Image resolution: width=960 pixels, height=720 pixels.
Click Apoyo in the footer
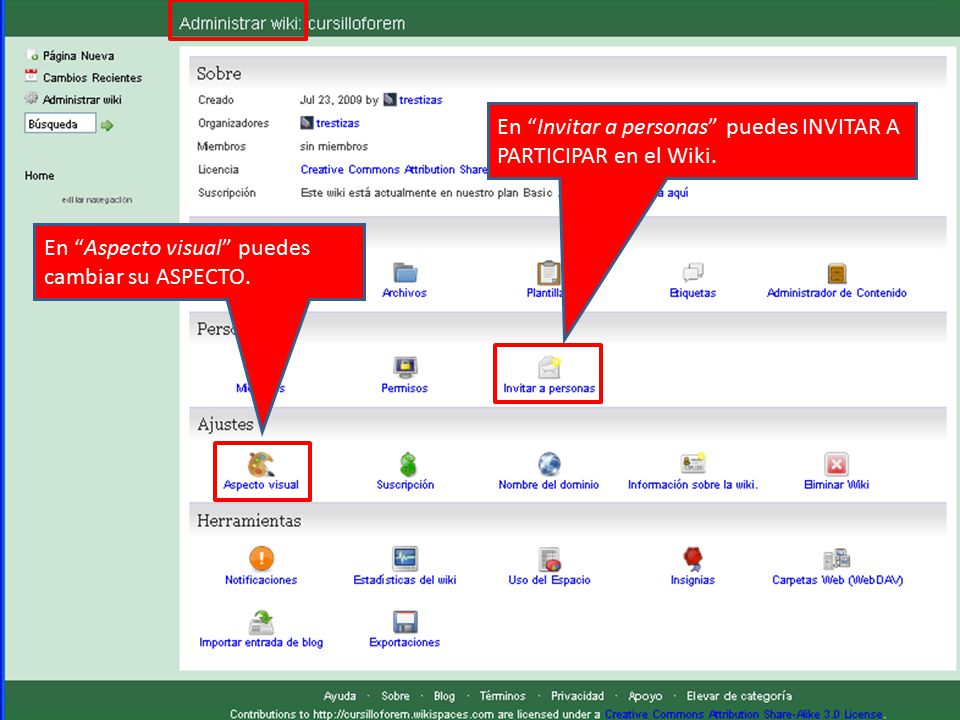pos(645,696)
